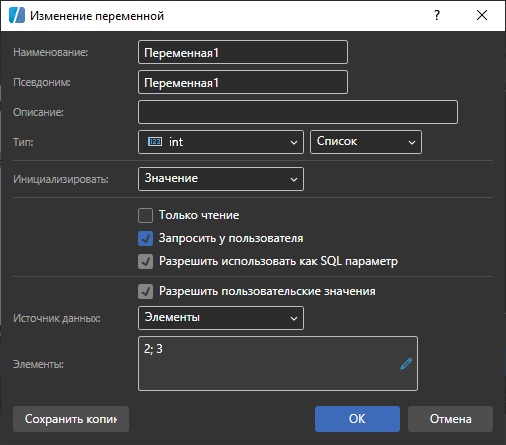506x445 pixels.
Task: Open the int type dropdown
Action: point(221,142)
